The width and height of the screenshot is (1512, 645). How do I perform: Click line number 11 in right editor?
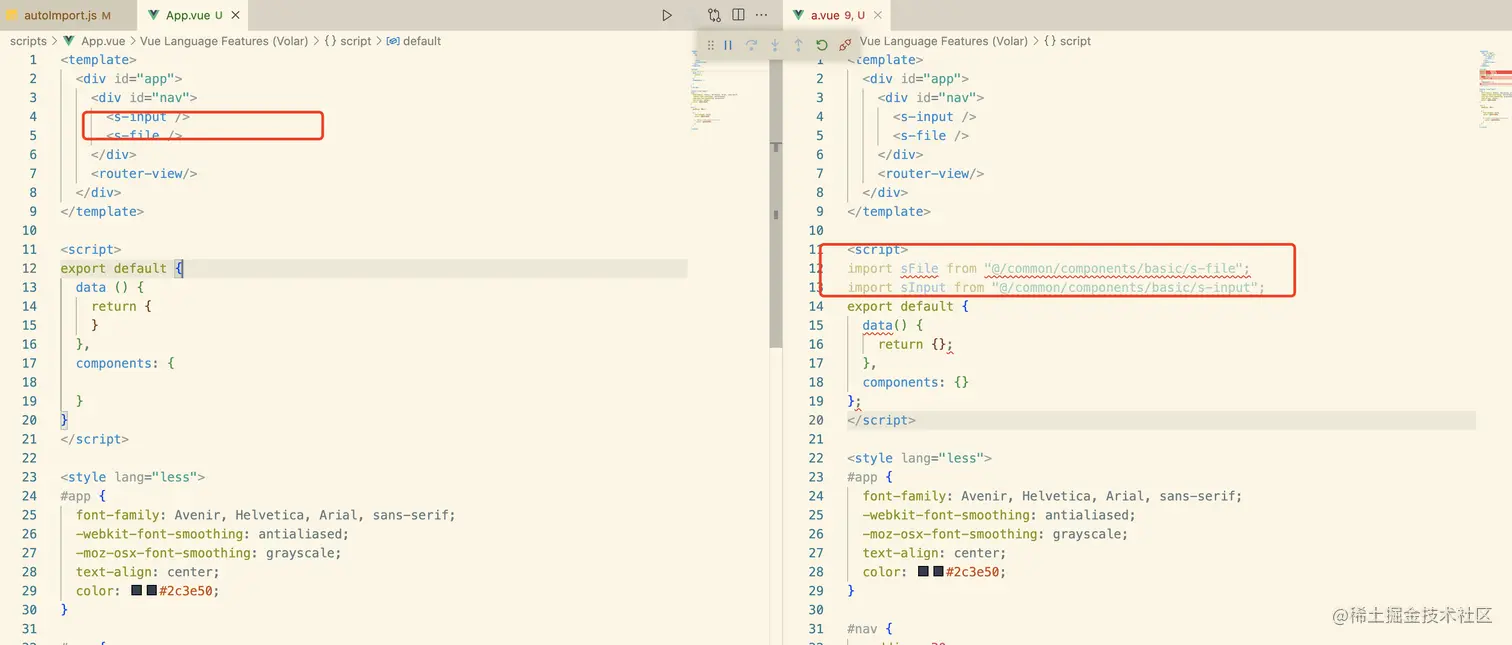tap(816, 249)
